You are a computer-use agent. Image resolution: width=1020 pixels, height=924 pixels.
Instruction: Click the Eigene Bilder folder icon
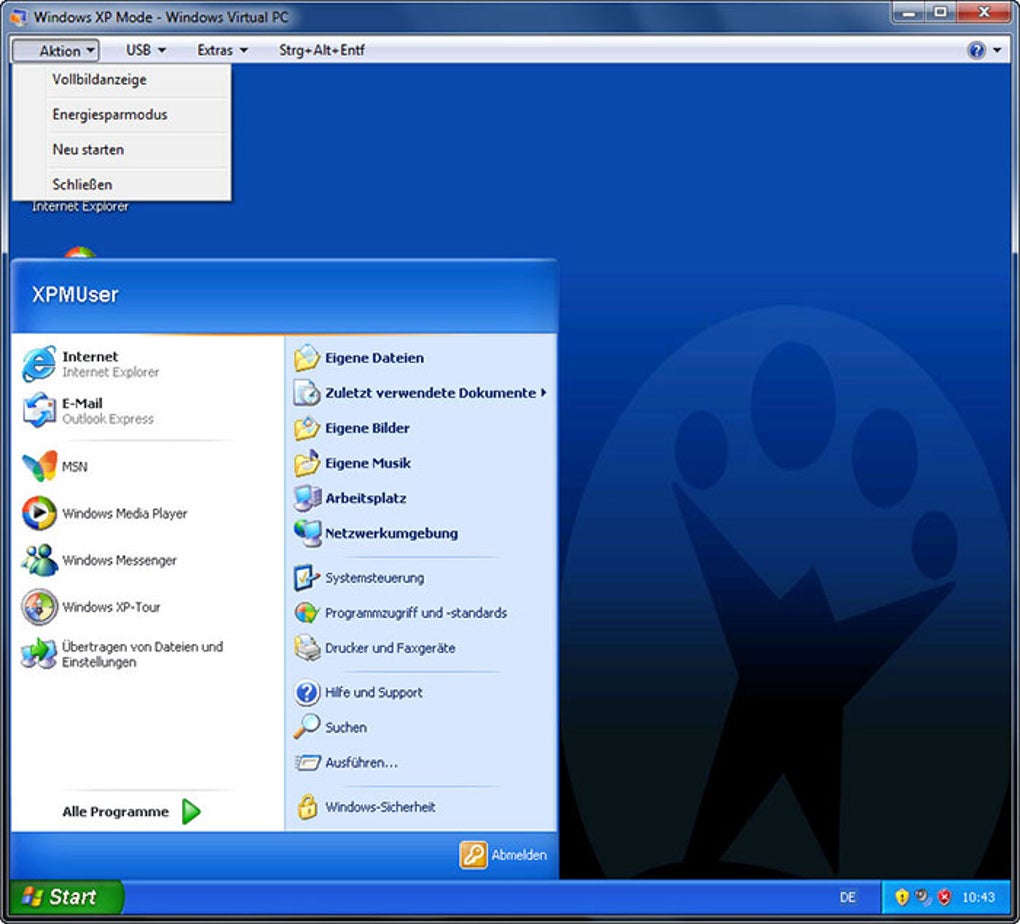307,428
